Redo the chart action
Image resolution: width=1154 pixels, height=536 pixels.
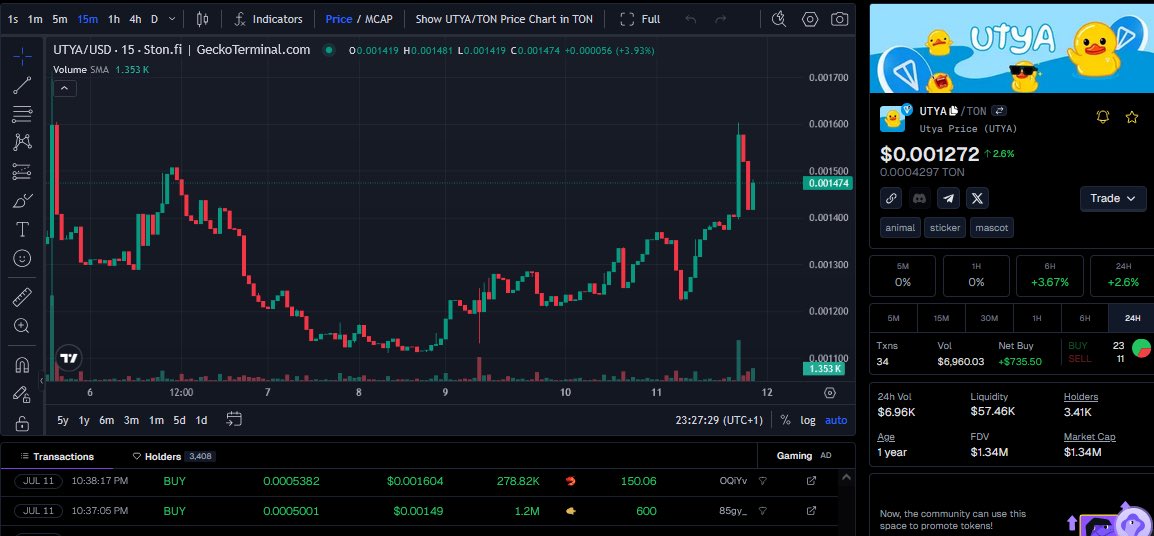pos(721,19)
